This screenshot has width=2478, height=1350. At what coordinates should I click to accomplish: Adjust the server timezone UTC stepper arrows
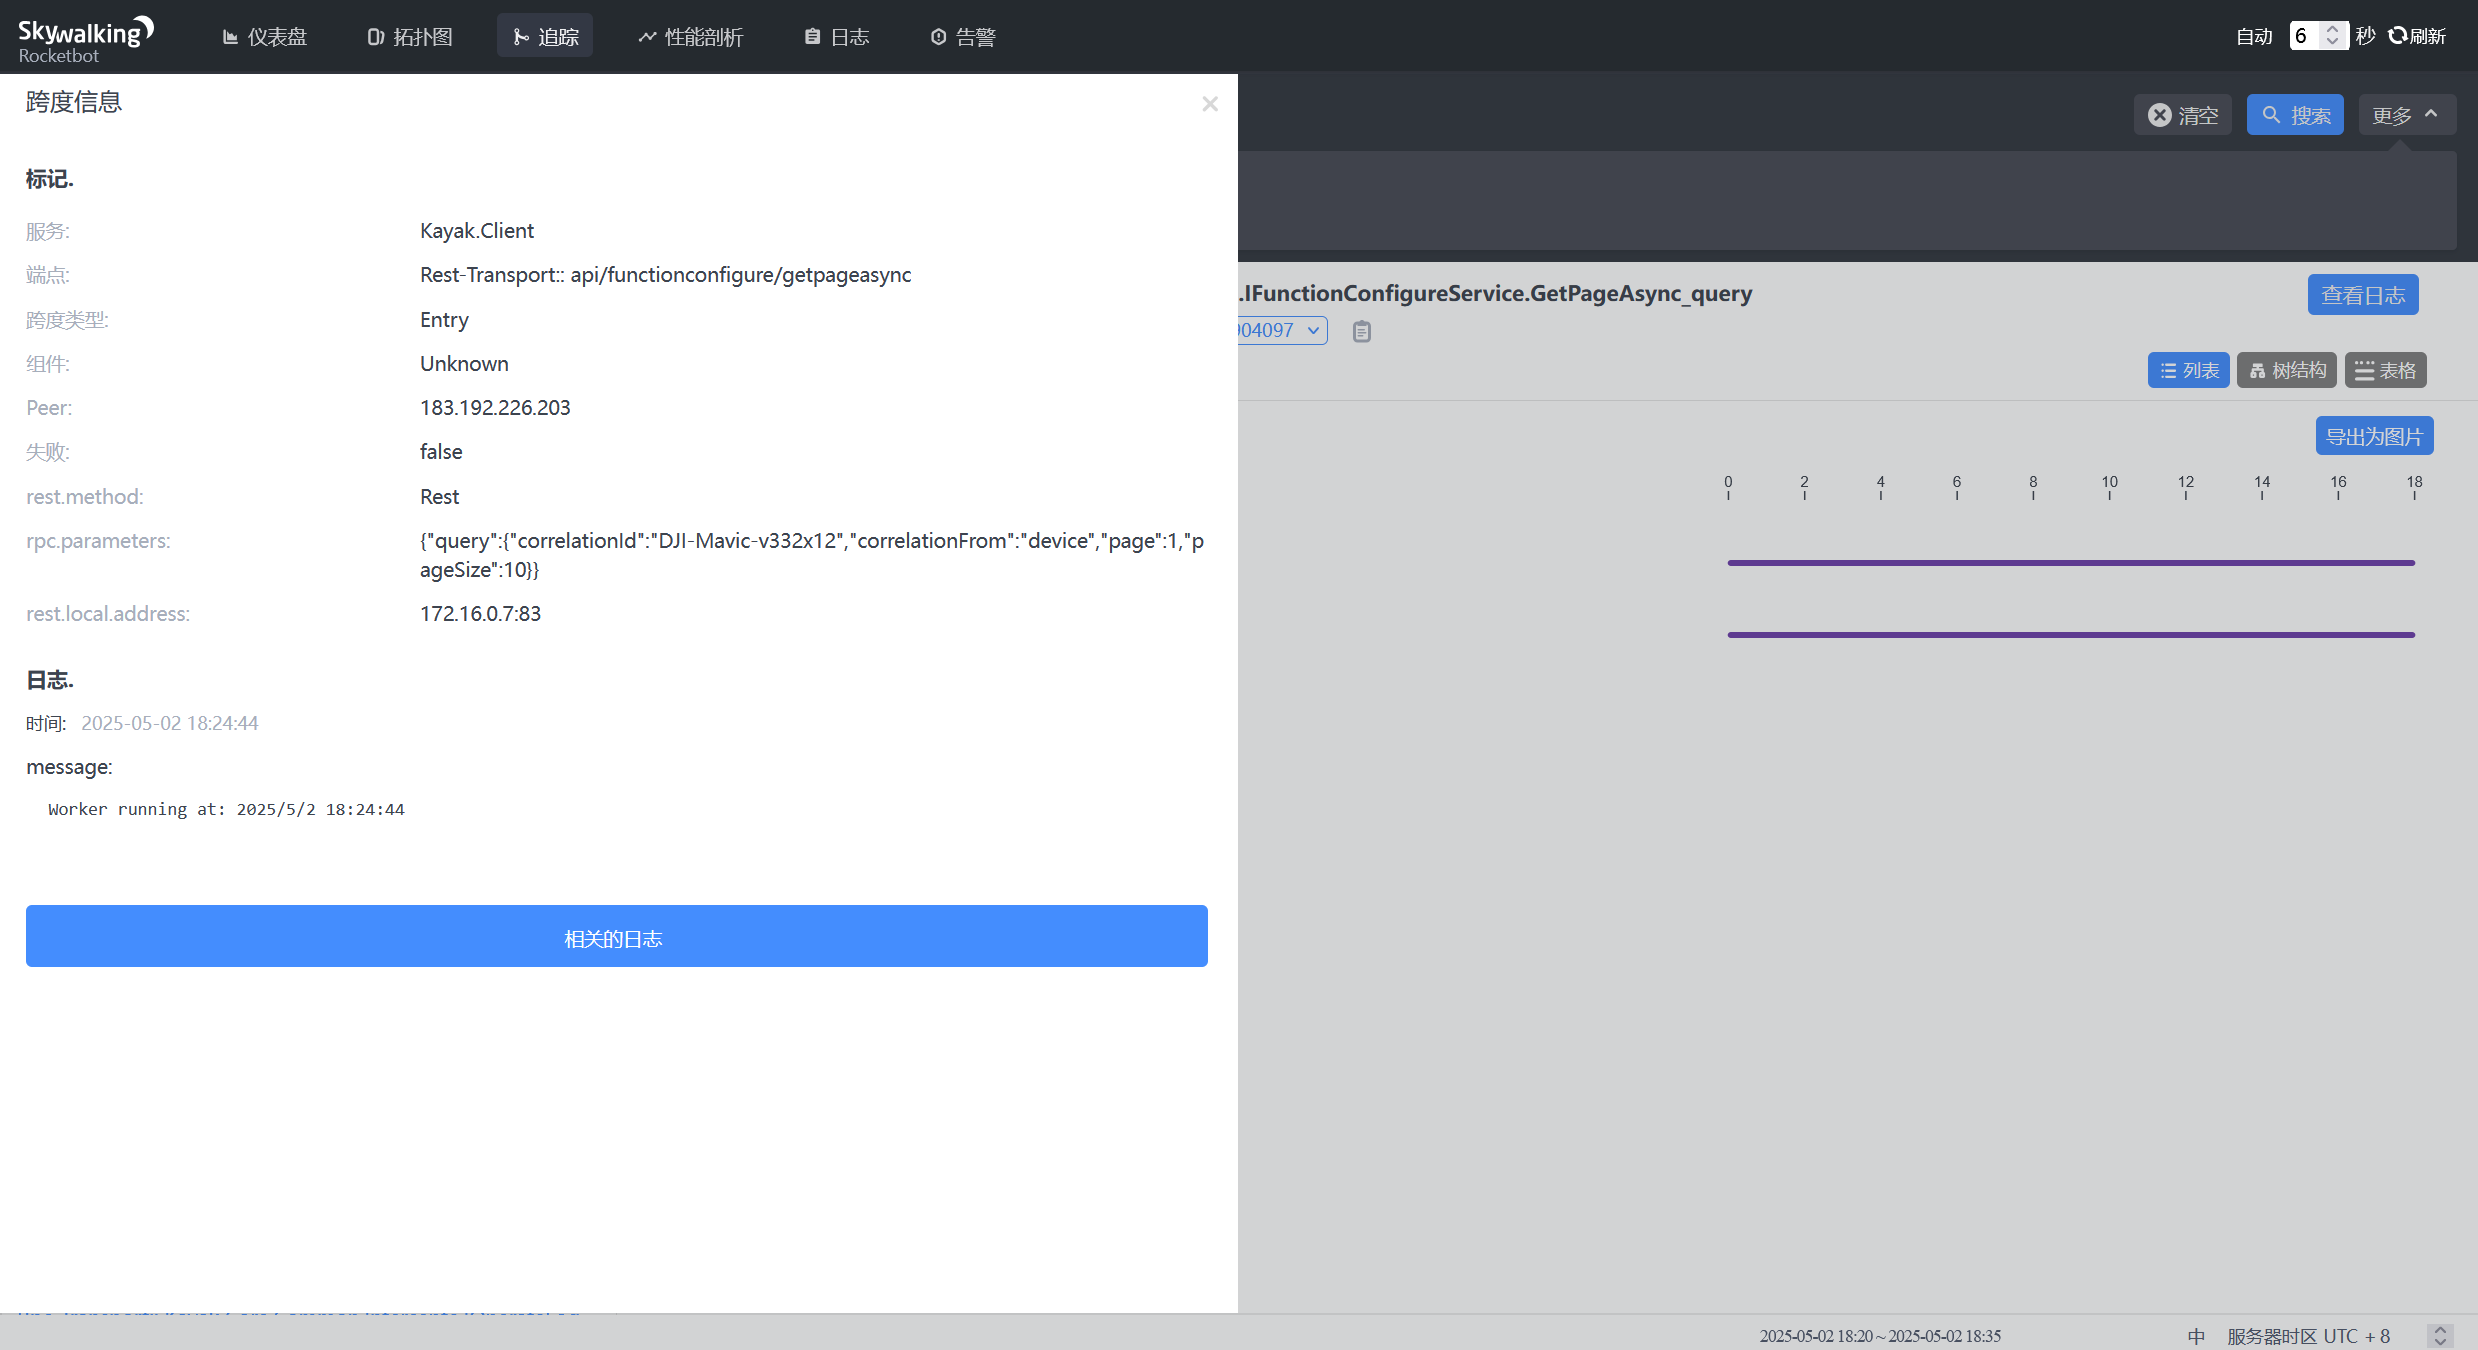pyautogui.click(x=2439, y=1336)
